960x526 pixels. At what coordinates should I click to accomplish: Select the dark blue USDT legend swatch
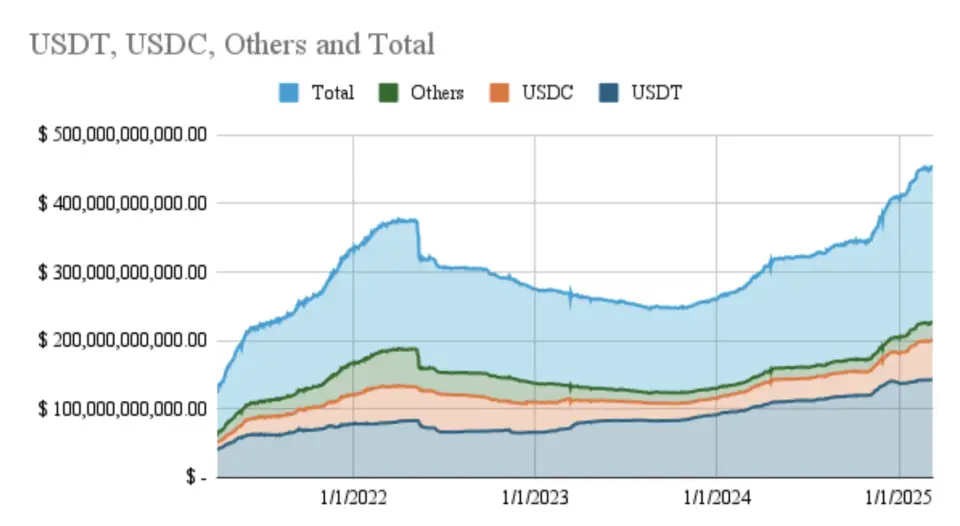pyautogui.click(x=609, y=93)
